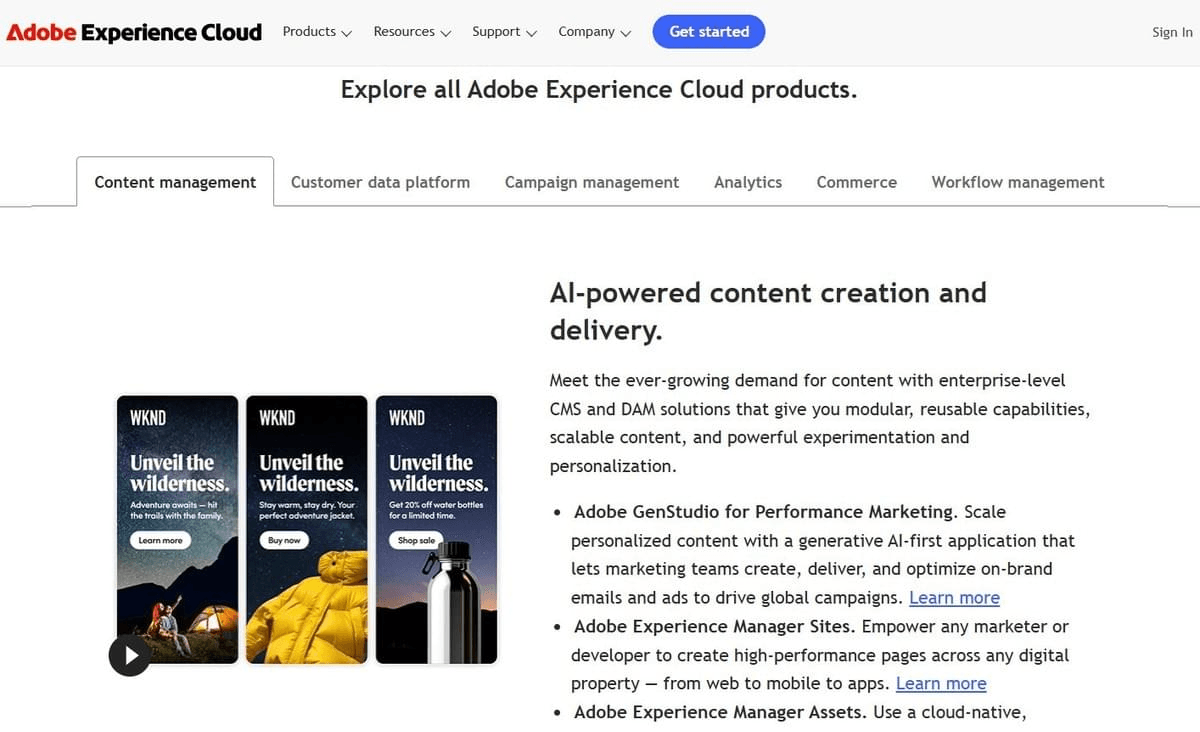1200x732 pixels.
Task: Switch to the Analytics tab
Action: (748, 182)
